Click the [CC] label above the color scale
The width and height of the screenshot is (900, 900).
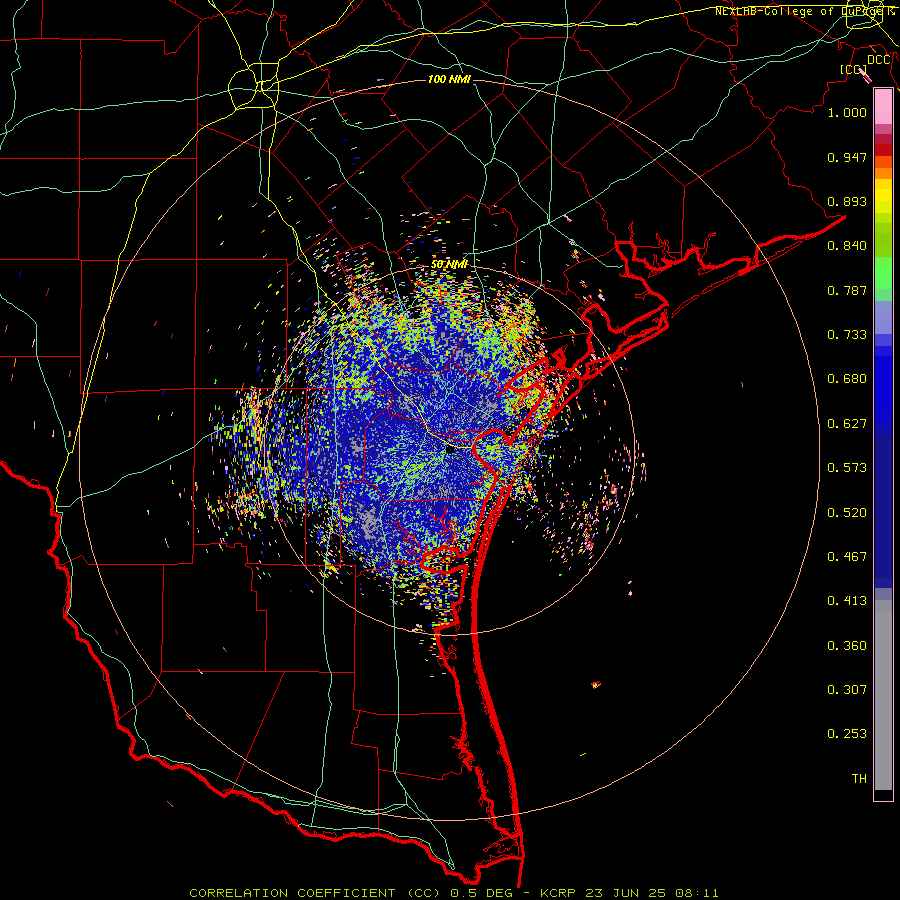[854, 69]
